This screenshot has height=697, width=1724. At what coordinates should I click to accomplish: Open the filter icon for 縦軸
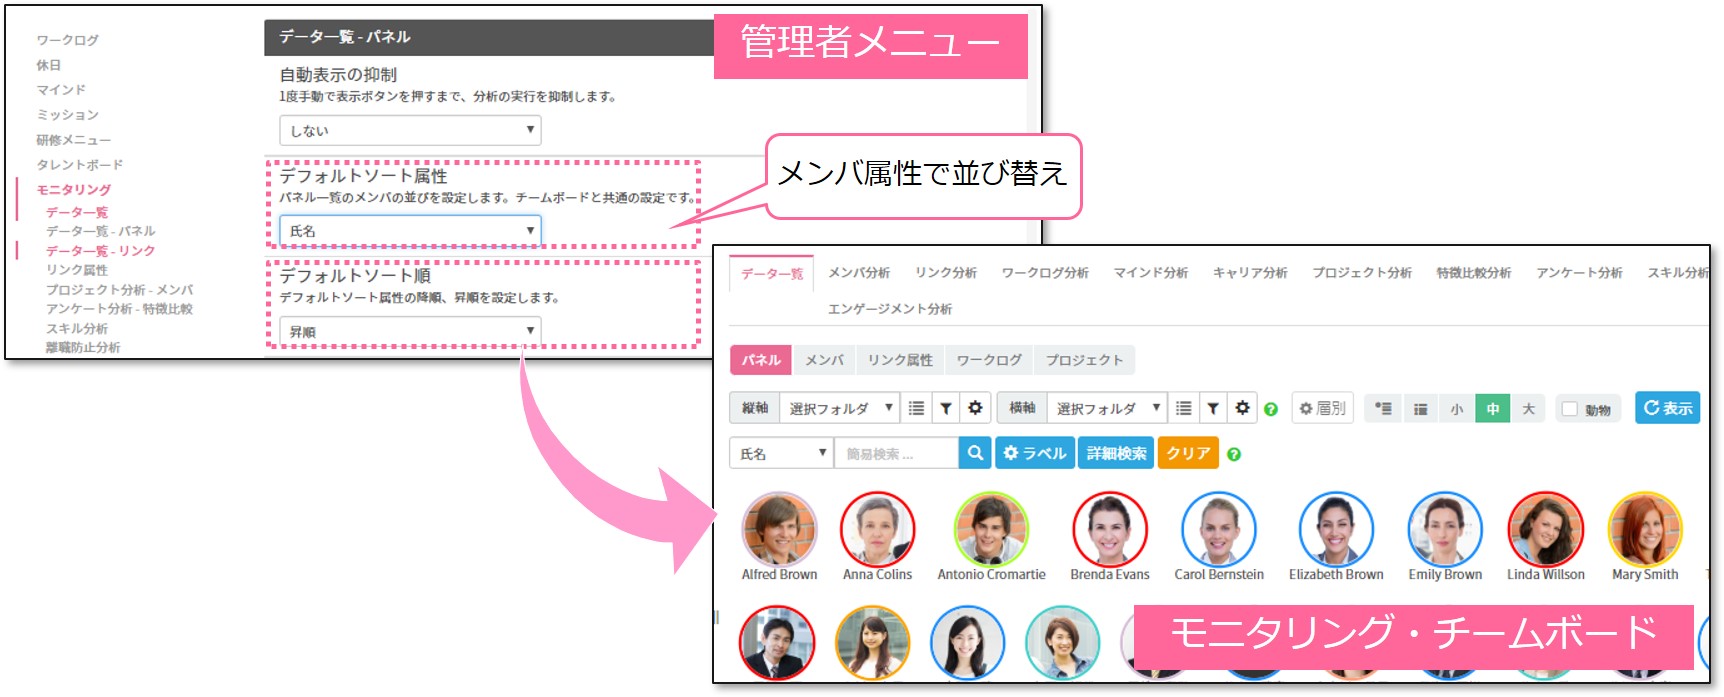pyautogui.click(x=945, y=408)
